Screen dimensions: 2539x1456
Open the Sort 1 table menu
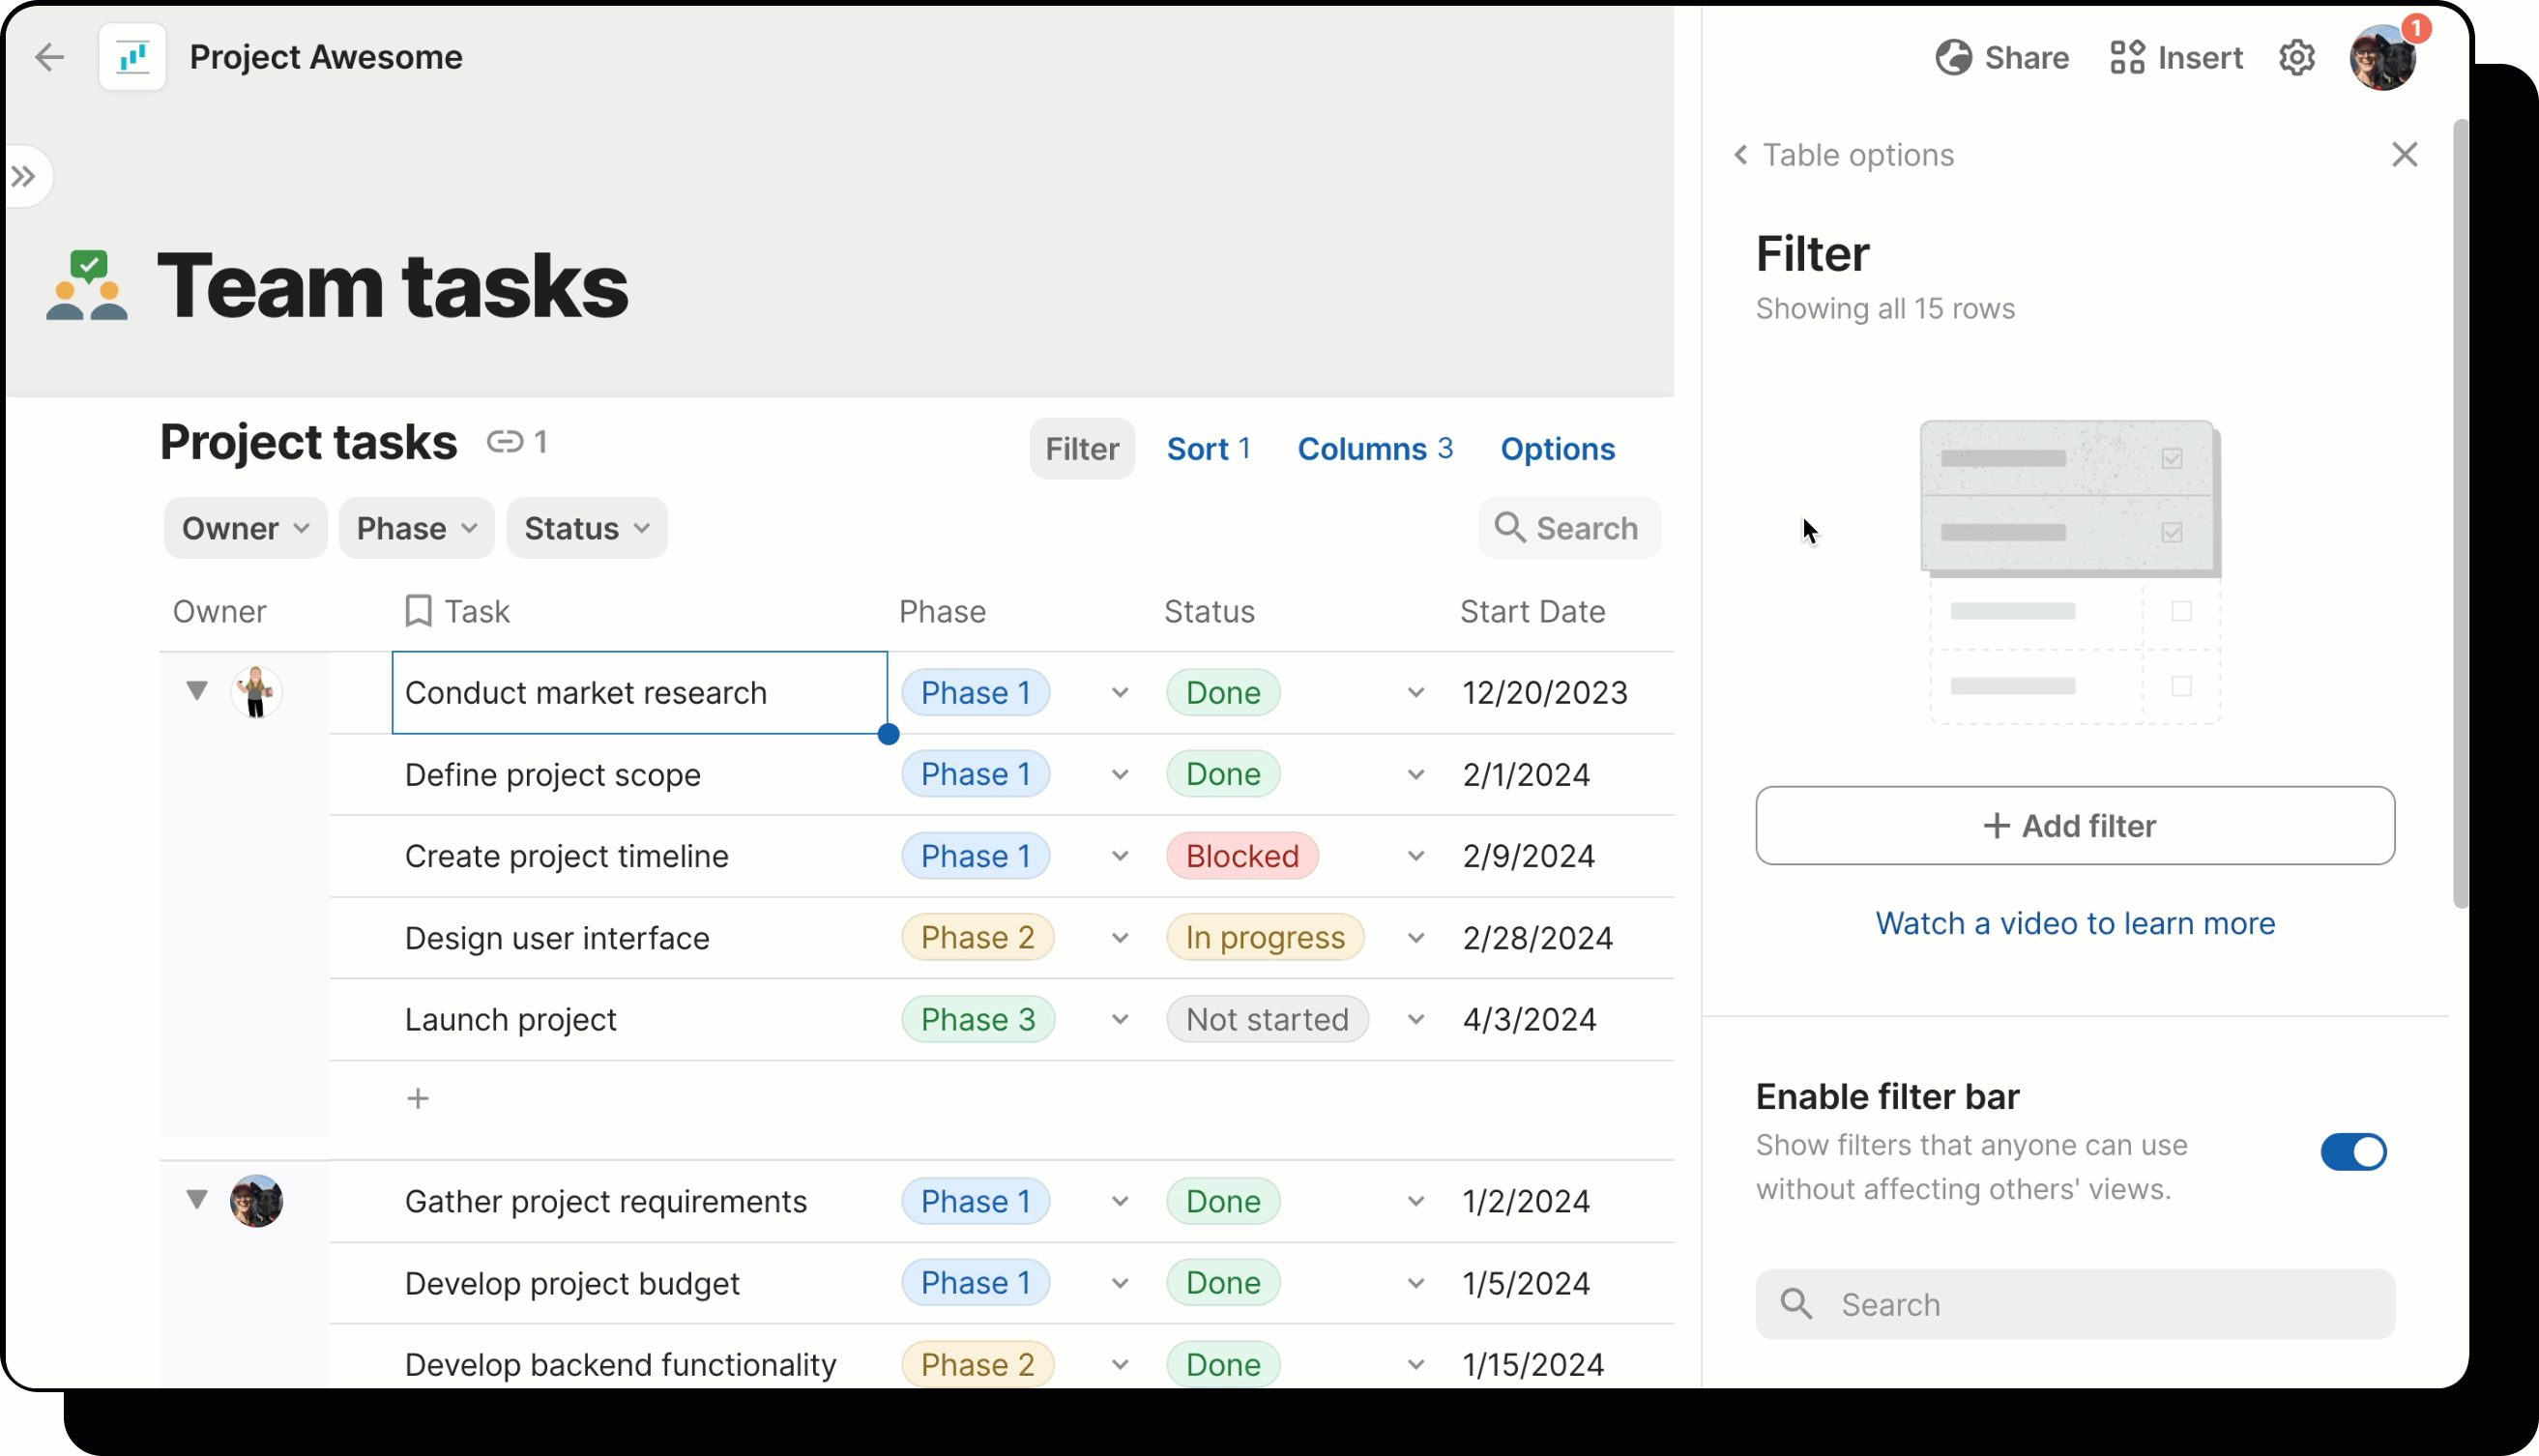tap(1208, 449)
